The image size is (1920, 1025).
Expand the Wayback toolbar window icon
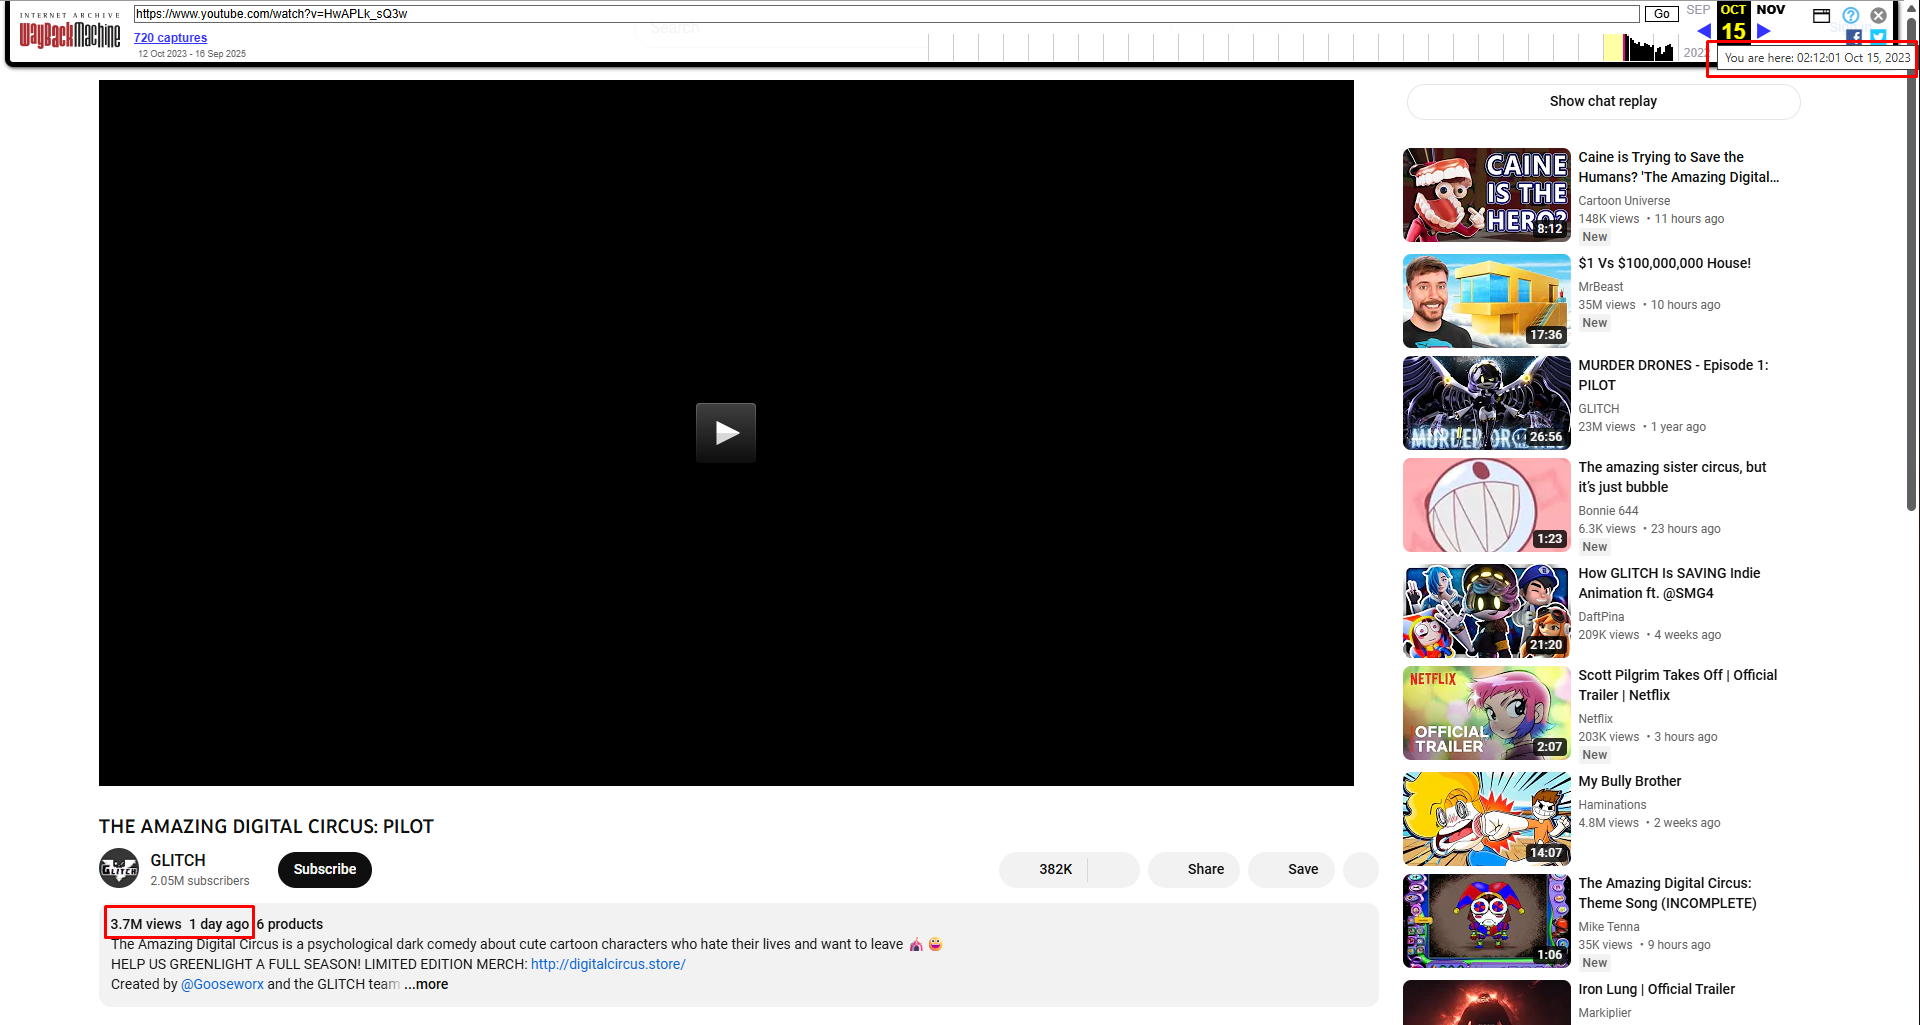click(1822, 15)
